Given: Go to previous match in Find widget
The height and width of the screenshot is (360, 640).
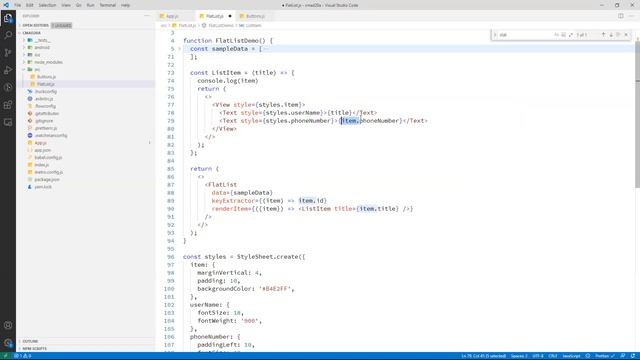Looking at the screenshot, I should tap(603, 35).
